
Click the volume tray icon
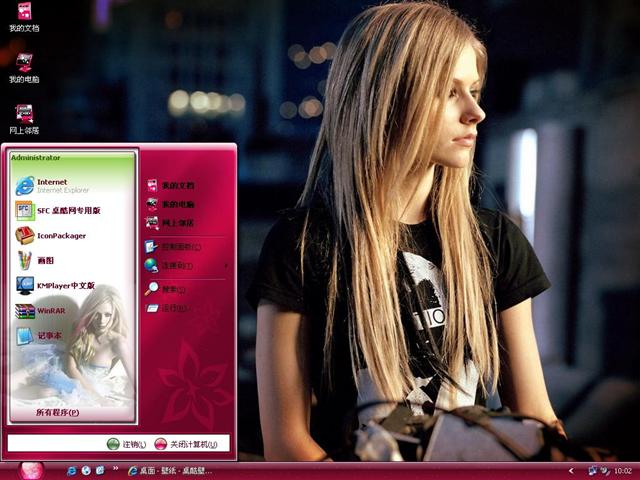point(605,471)
